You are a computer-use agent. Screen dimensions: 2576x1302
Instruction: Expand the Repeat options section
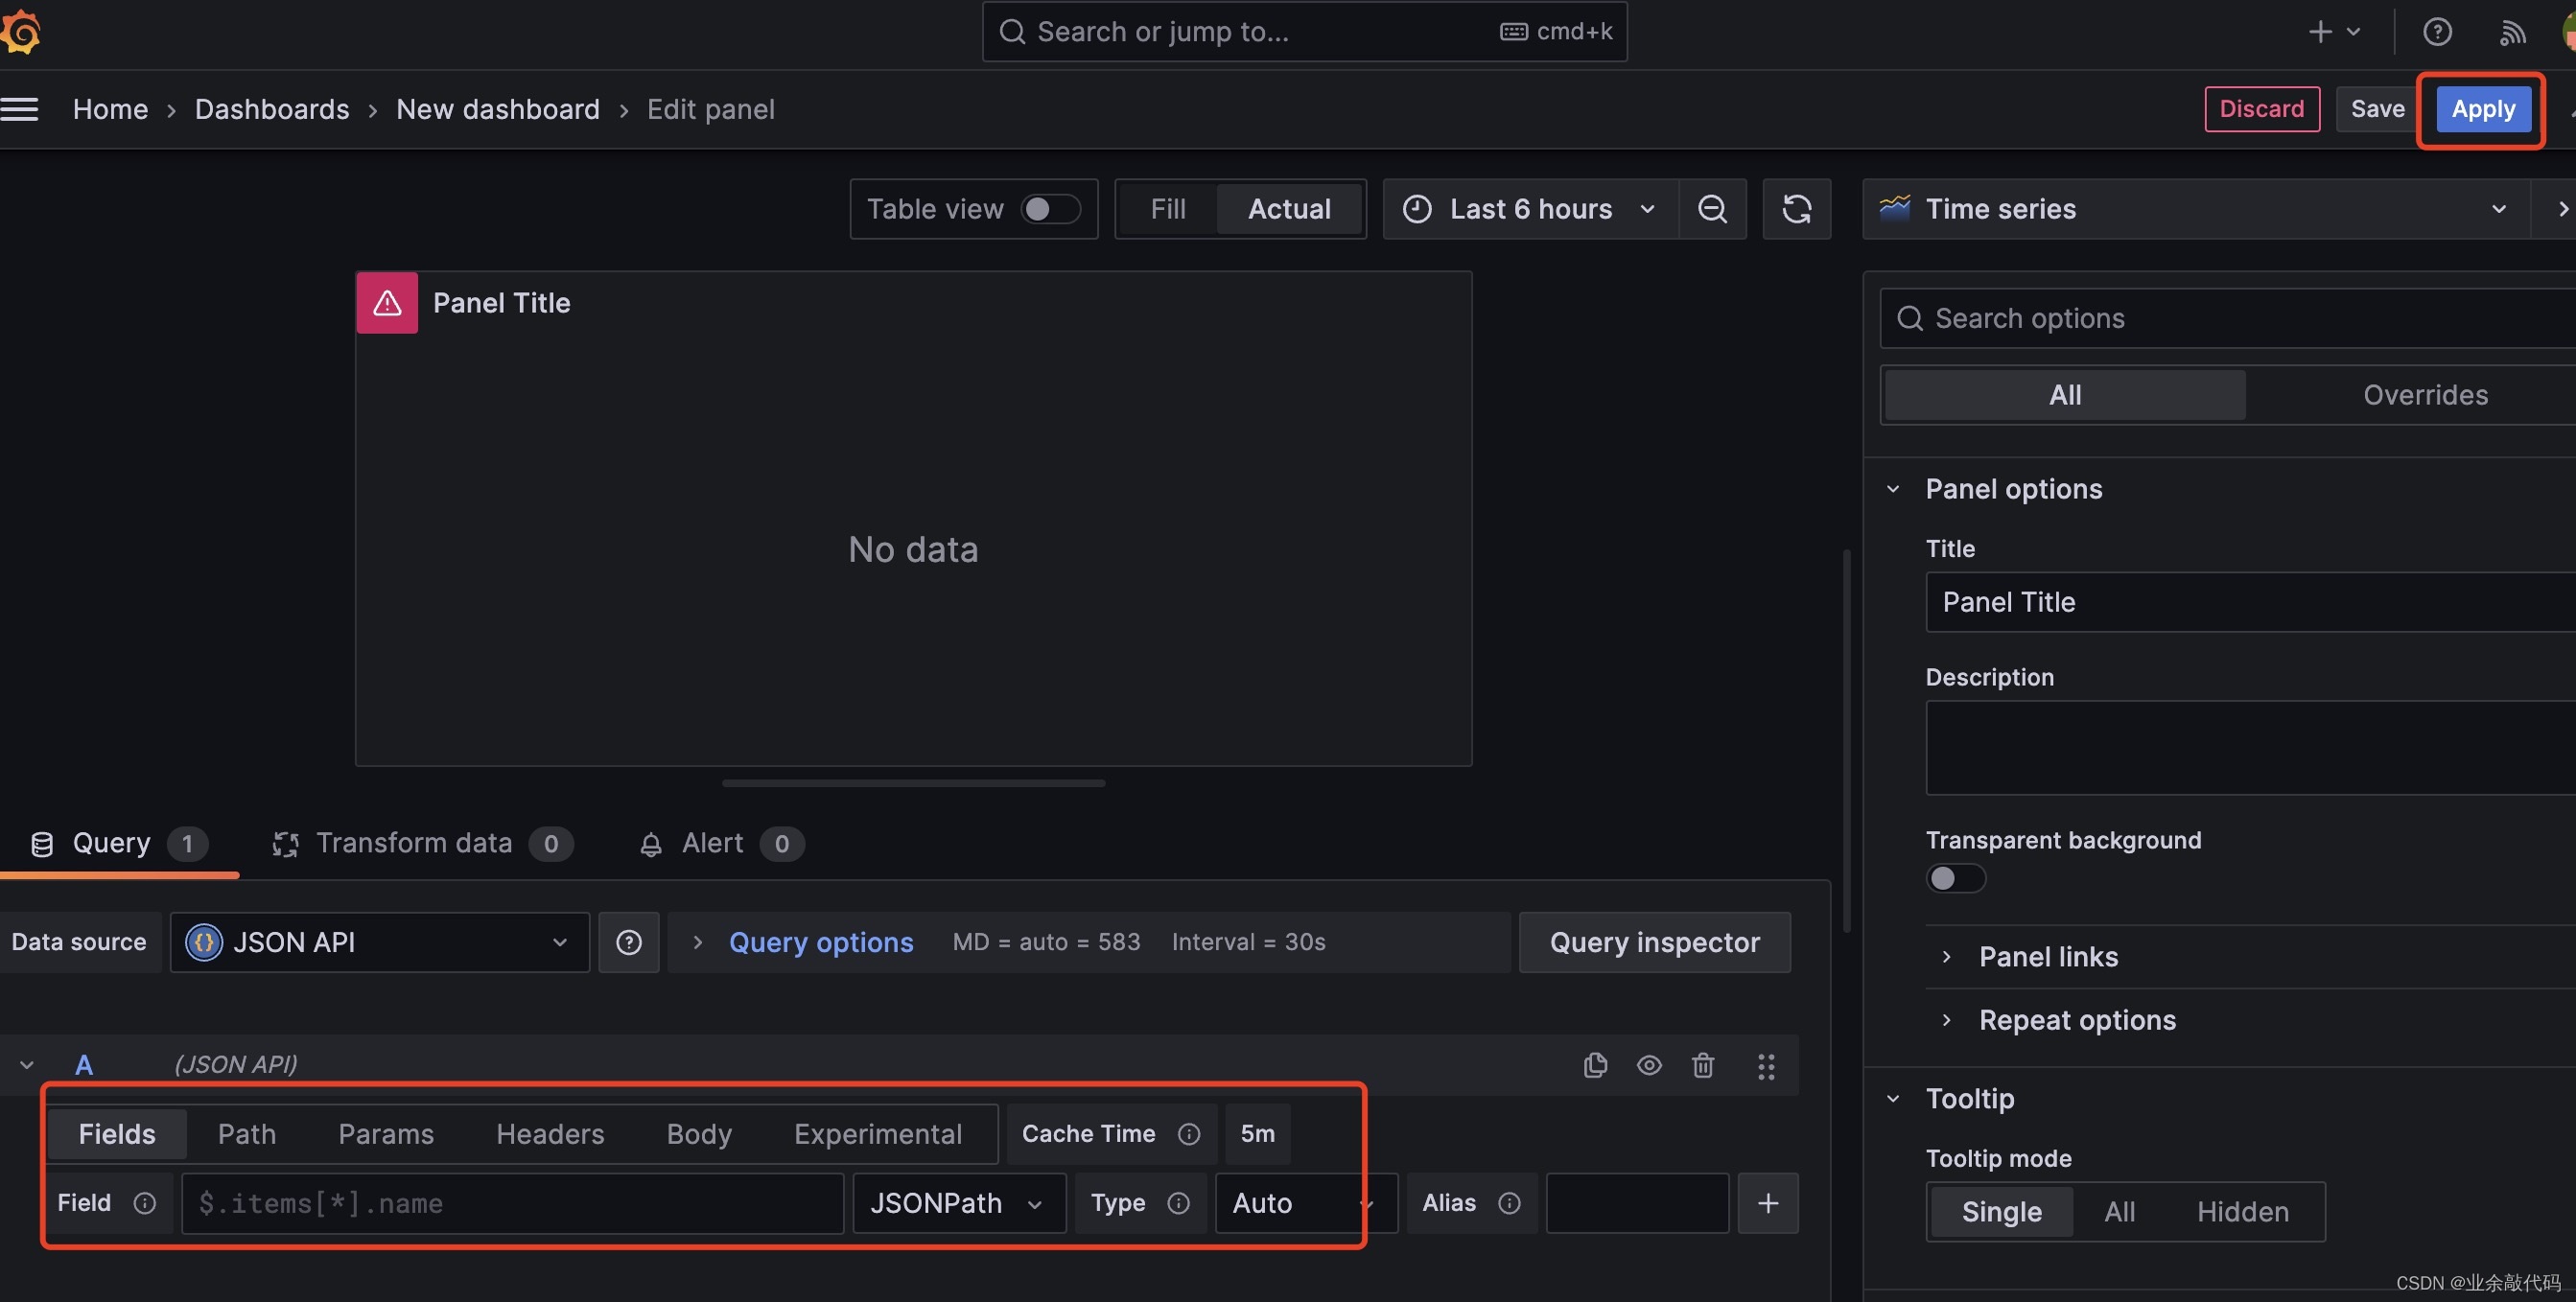pyautogui.click(x=2077, y=1019)
